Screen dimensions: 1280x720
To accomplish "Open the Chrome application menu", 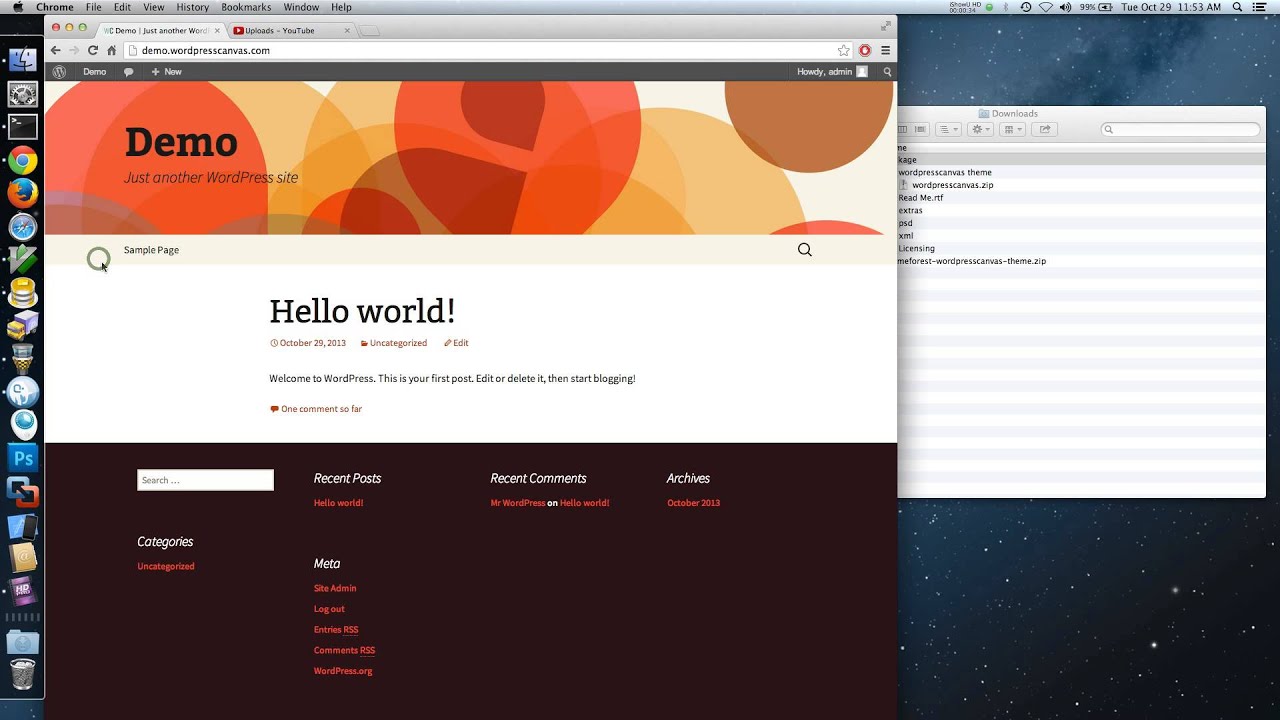I will tap(55, 7).
